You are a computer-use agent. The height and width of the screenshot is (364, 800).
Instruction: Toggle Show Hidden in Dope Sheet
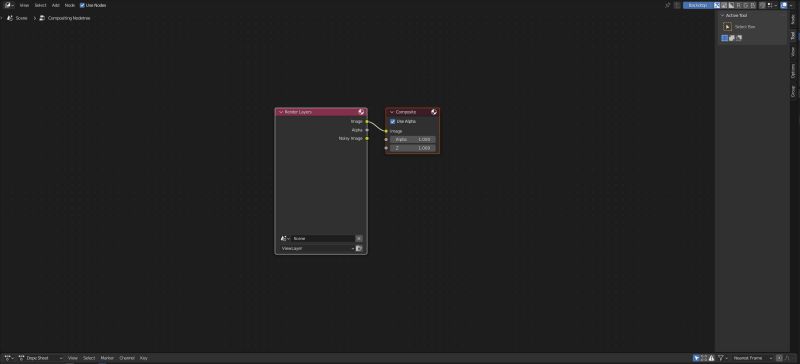[x=704, y=358]
